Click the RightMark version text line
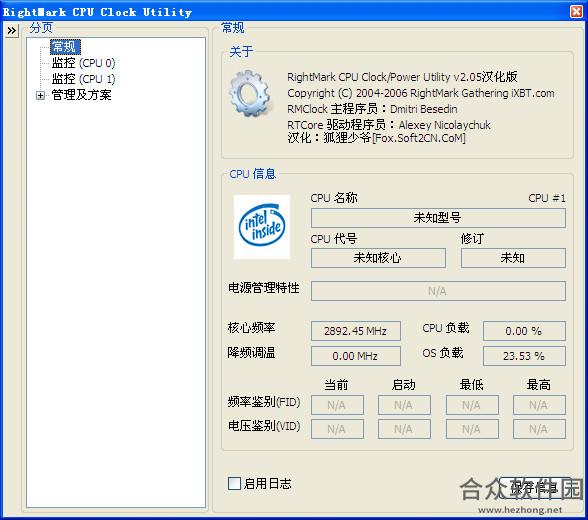The height and width of the screenshot is (520, 588). tap(402, 77)
